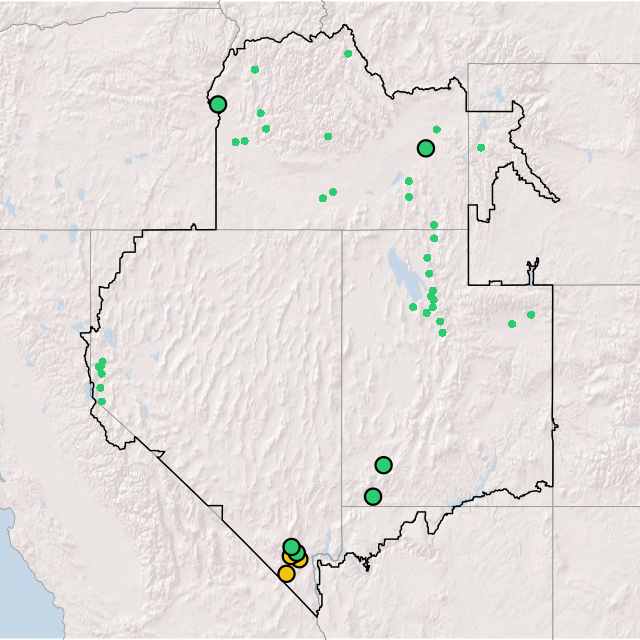Viewport: 640px width, 640px height.
Task: Click small green dot just above northeast large marker
Action: [x=437, y=129]
